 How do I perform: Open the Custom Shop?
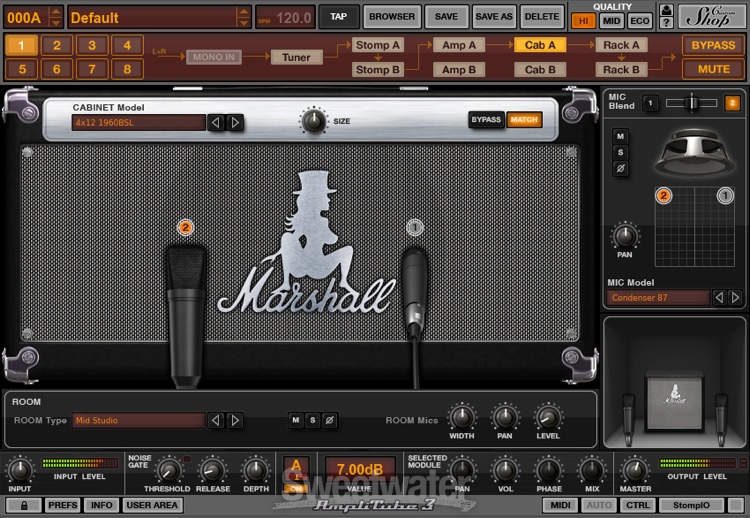[712, 16]
